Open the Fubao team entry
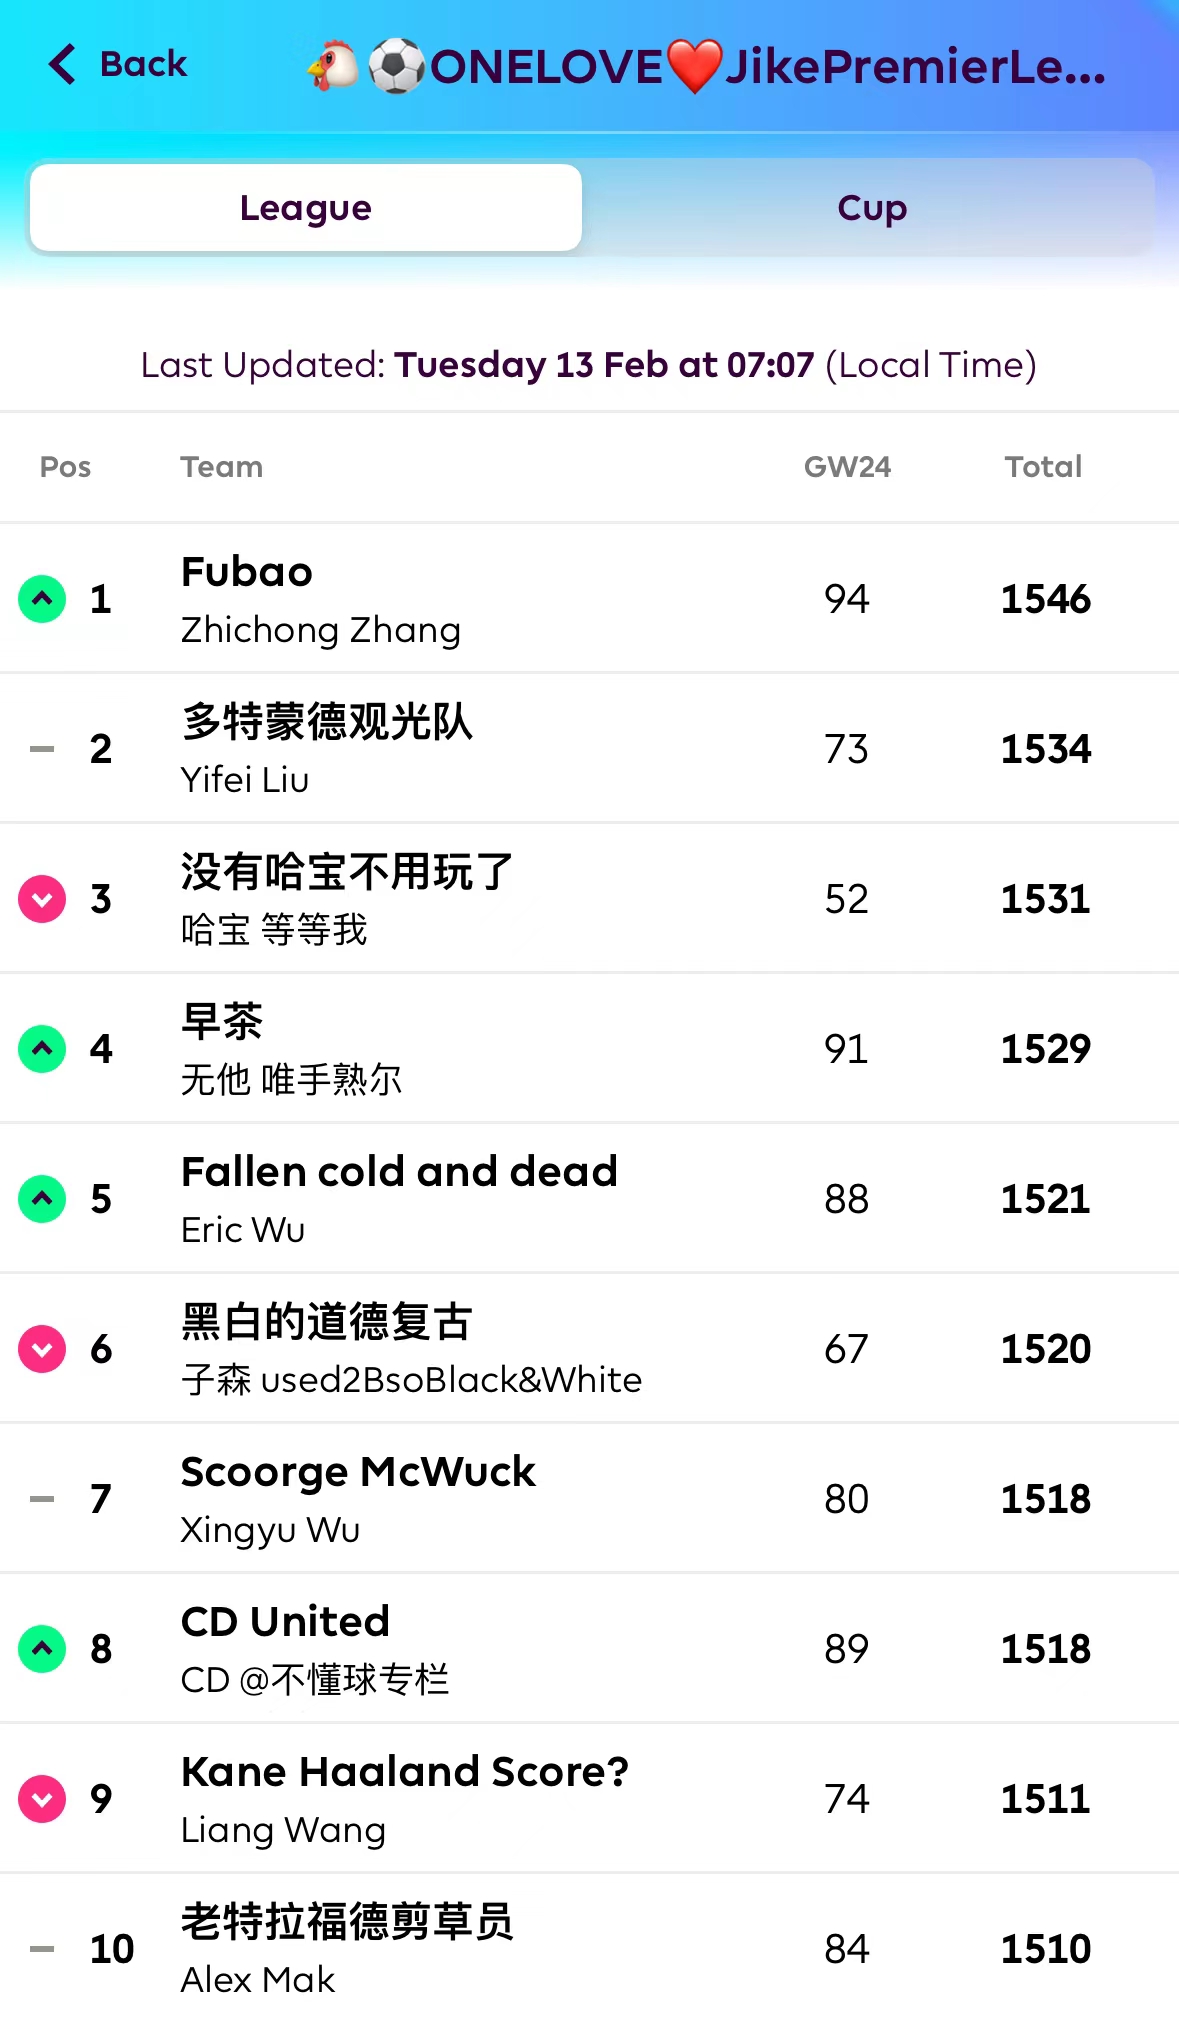This screenshot has height=2017, width=1179. (247, 573)
